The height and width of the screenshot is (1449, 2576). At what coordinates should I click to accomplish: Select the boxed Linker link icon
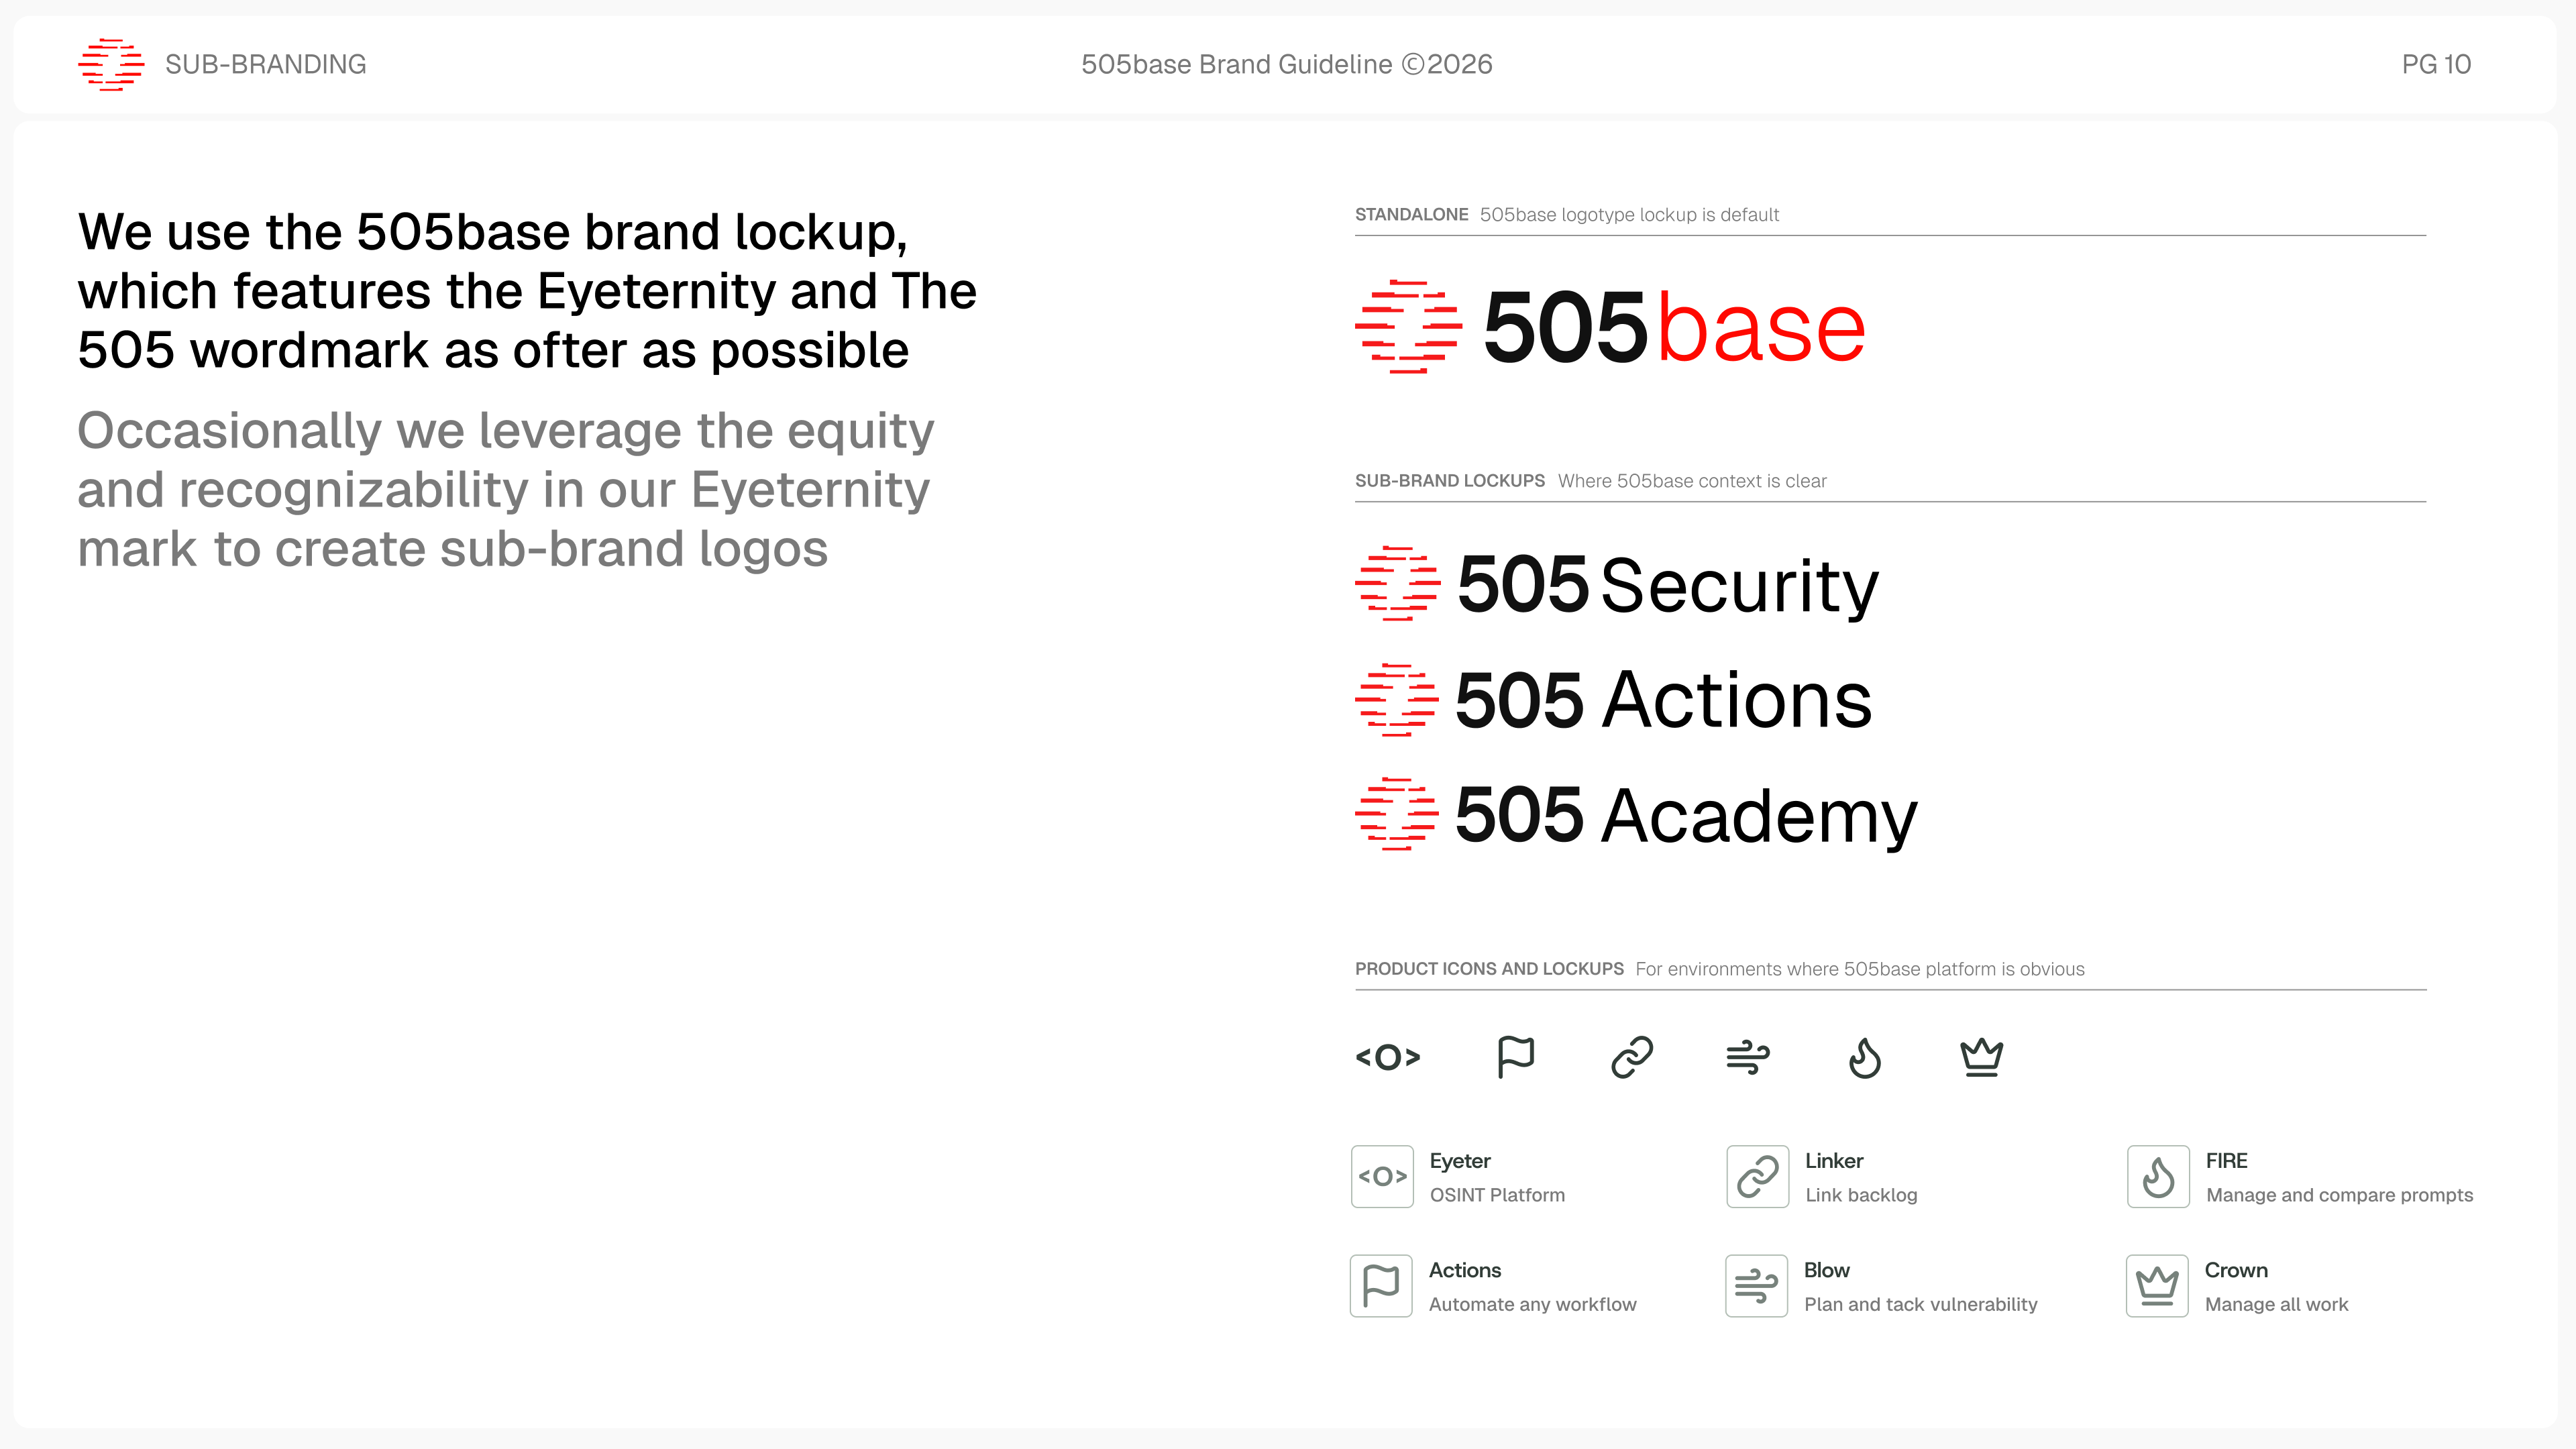[1757, 1177]
